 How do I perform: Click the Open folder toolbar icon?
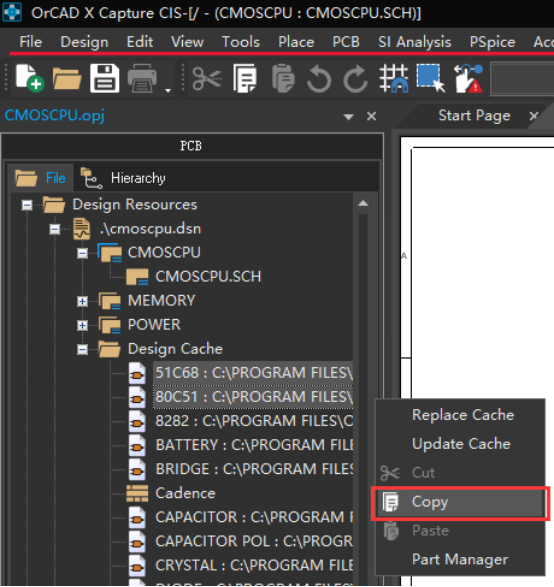(67, 78)
